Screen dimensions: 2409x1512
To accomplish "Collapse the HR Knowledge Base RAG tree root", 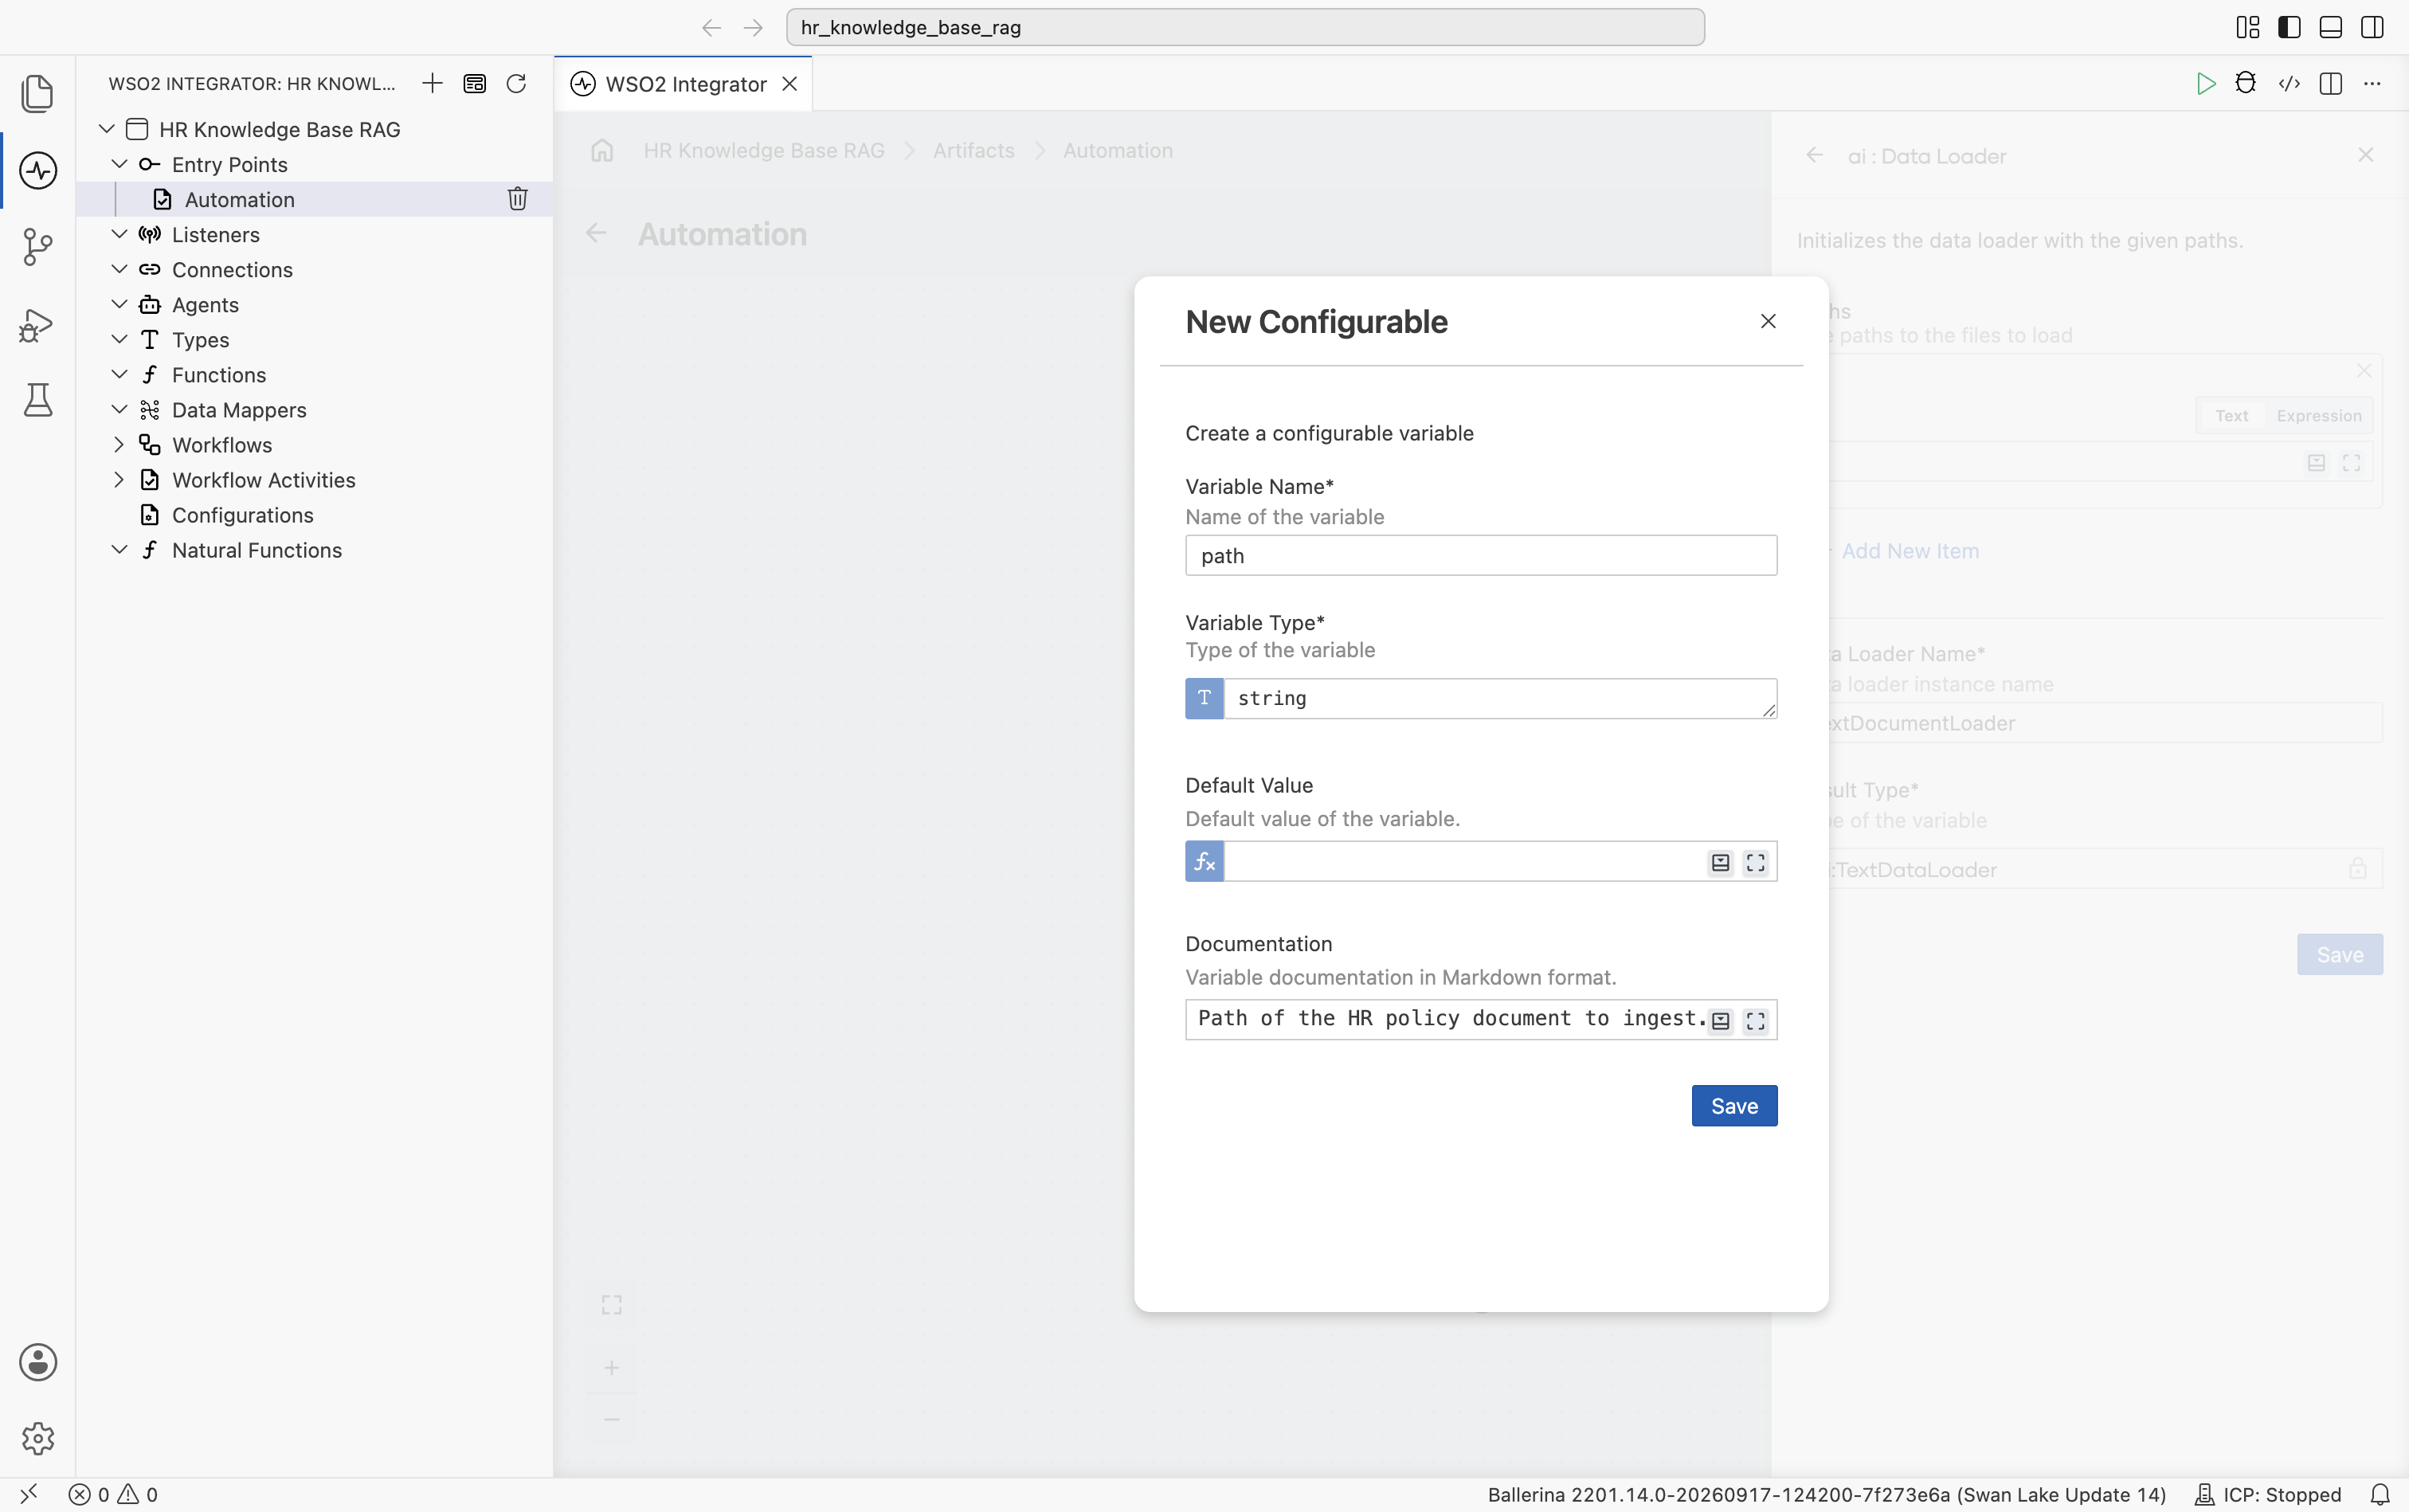I will point(107,129).
